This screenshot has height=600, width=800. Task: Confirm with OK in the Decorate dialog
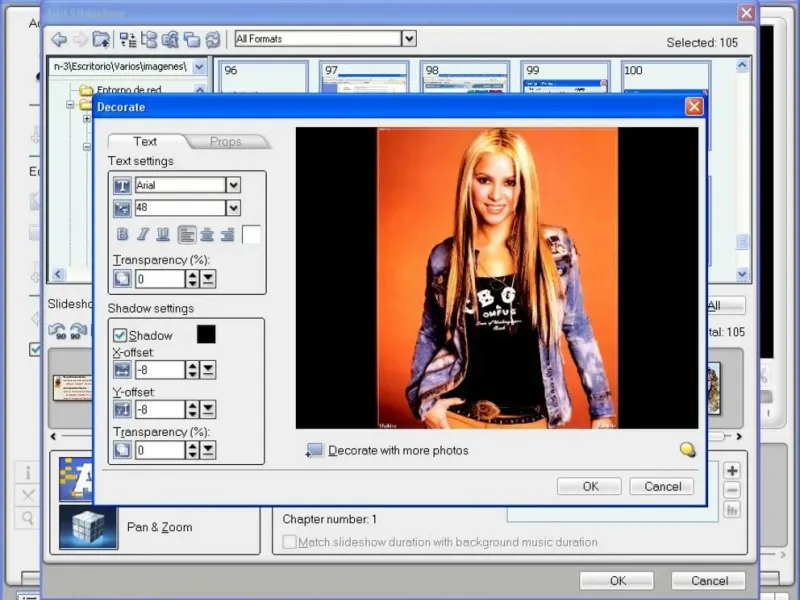pyautogui.click(x=590, y=486)
